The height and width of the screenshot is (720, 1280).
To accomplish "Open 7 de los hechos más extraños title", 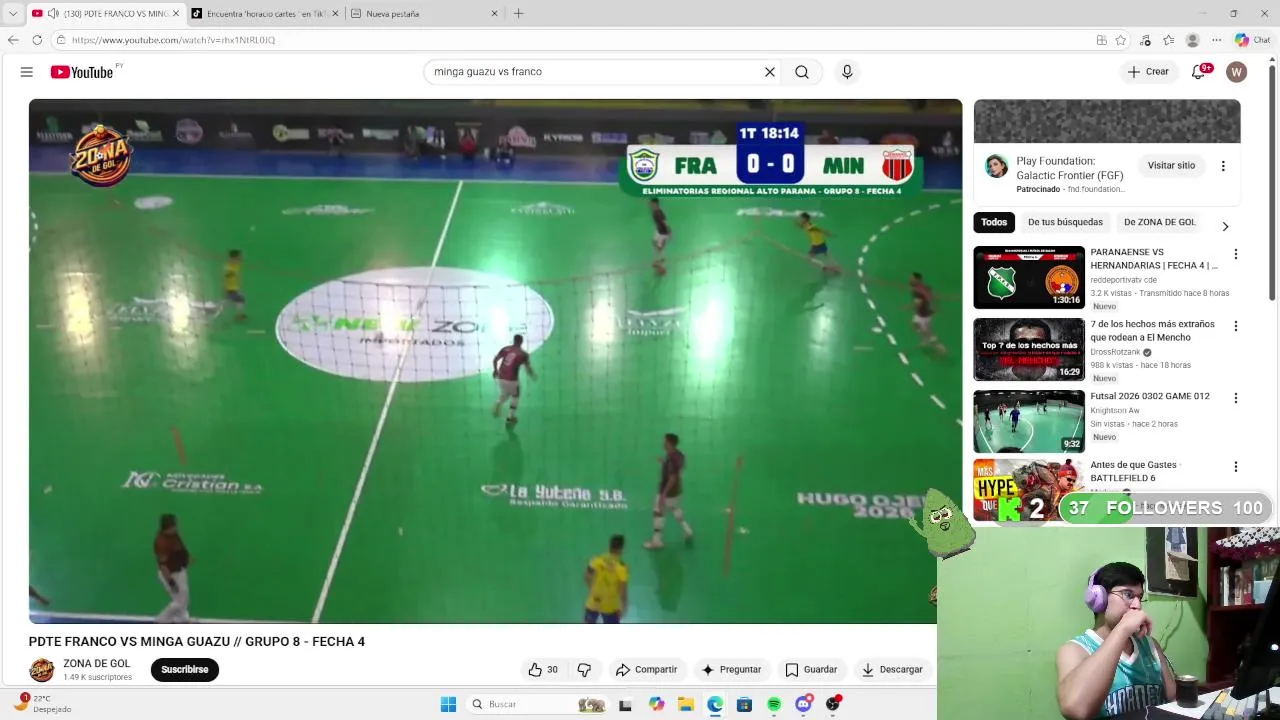I will tap(1152, 331).
